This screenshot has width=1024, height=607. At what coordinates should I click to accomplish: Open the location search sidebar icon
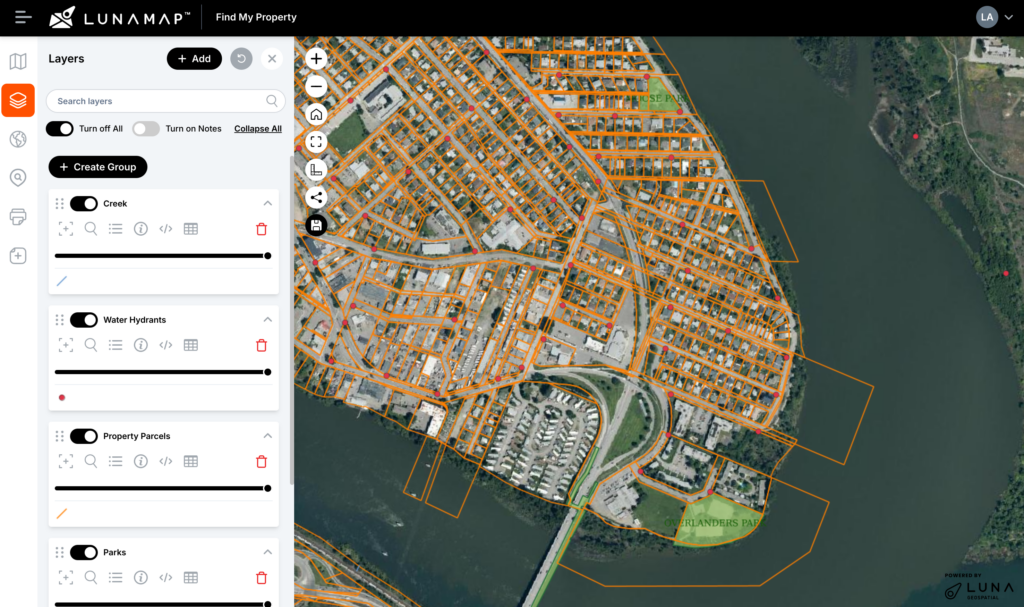coord(18,178)
